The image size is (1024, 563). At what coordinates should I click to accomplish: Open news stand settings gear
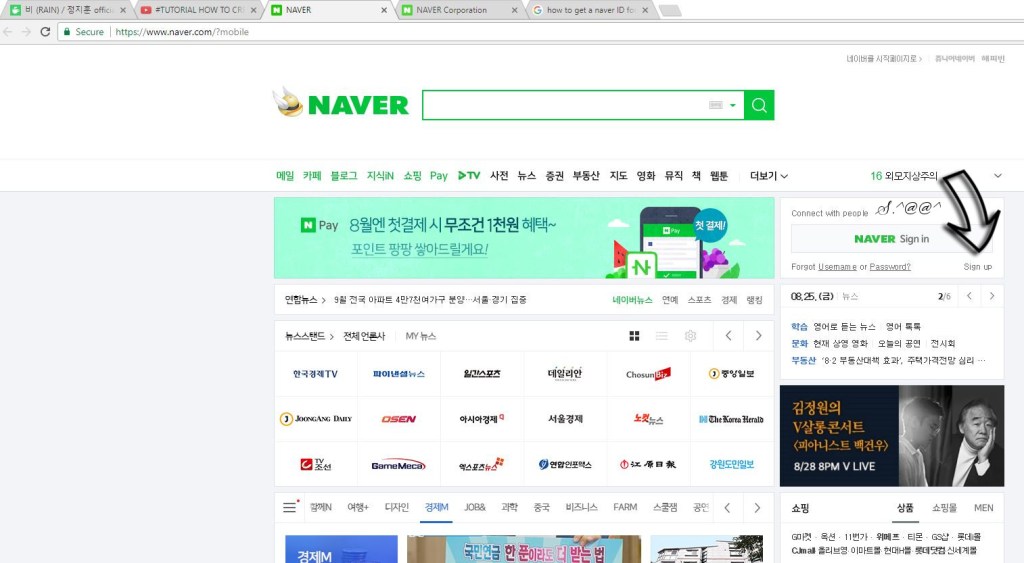[x=690, y=336]
